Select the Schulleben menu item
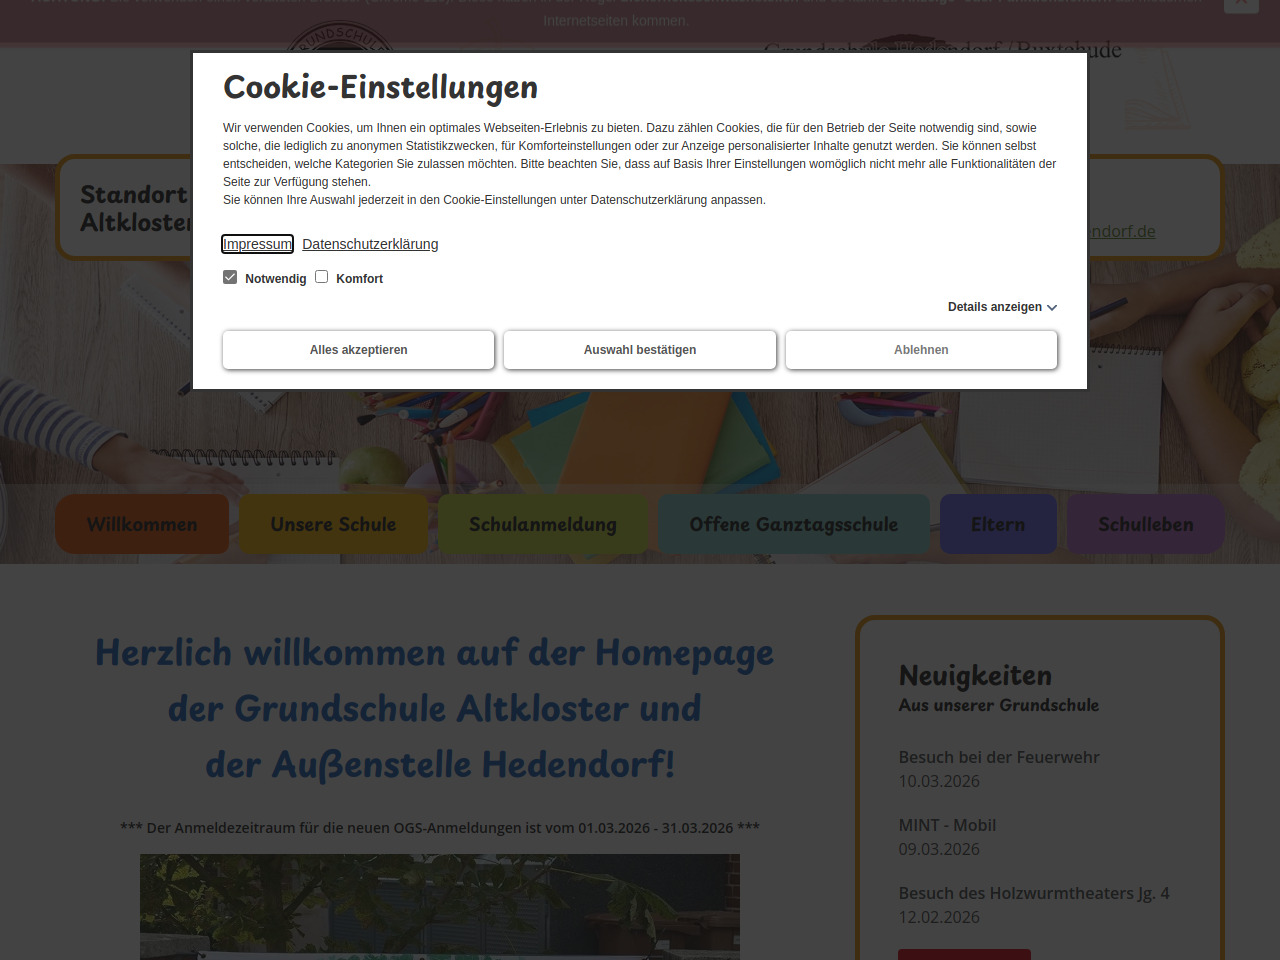Screen dimensions: 1280x960 pyautogui.click(x=1145, y=524)
